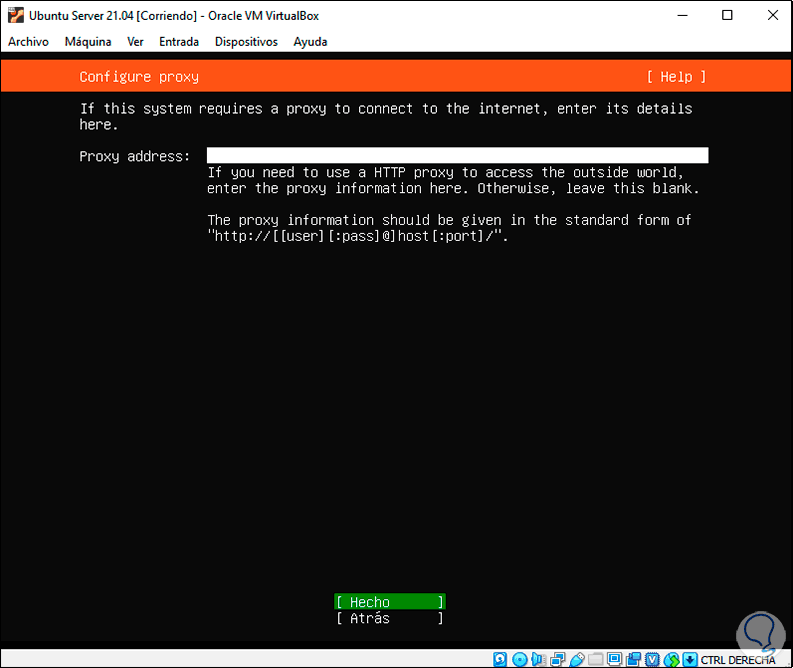
Task: Open the Ver menu
Action: pos(135,42)
